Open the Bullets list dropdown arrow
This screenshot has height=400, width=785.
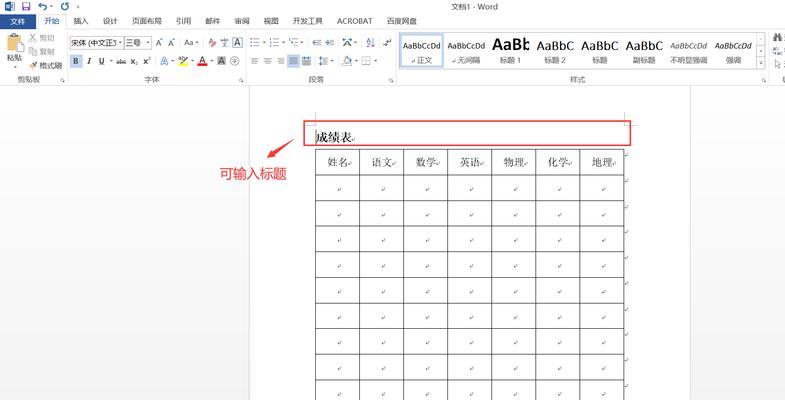click(x=264, y=43)
